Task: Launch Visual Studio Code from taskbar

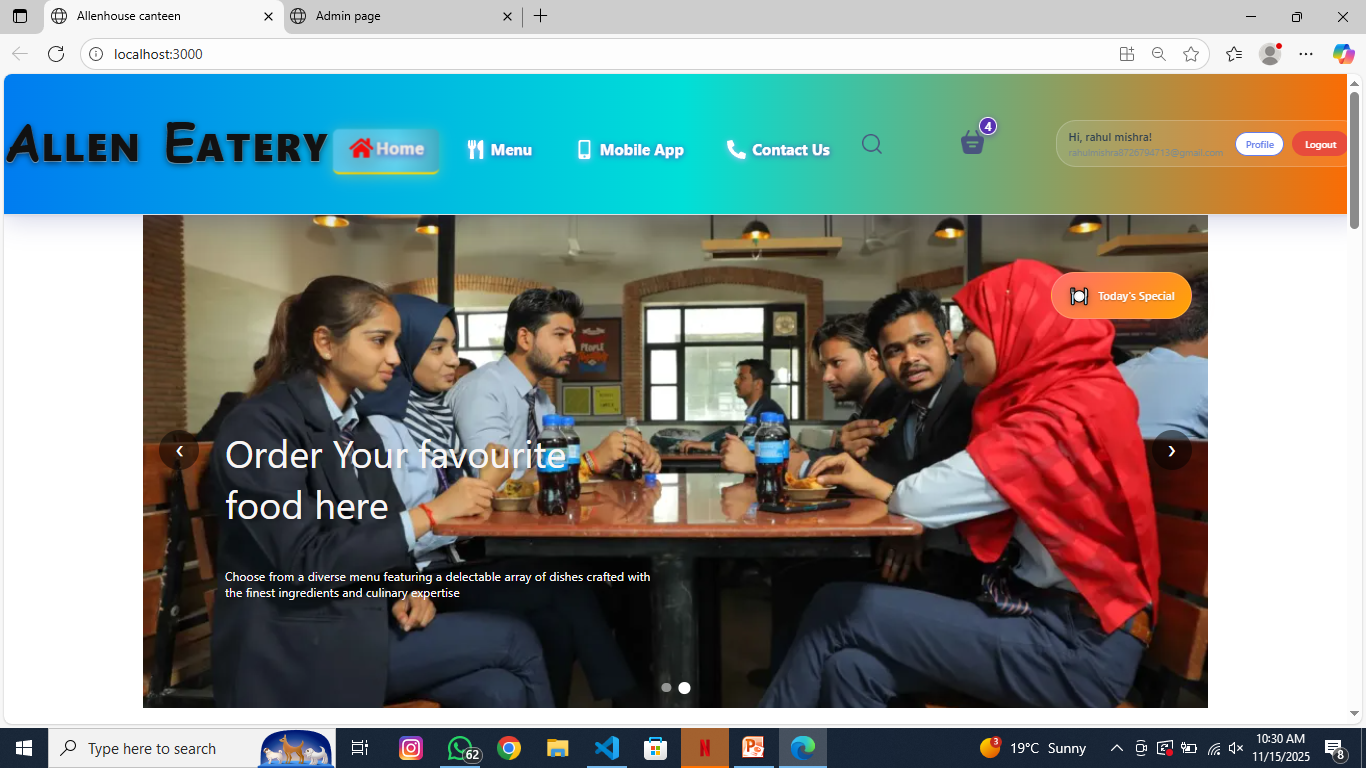Action: 607,748
